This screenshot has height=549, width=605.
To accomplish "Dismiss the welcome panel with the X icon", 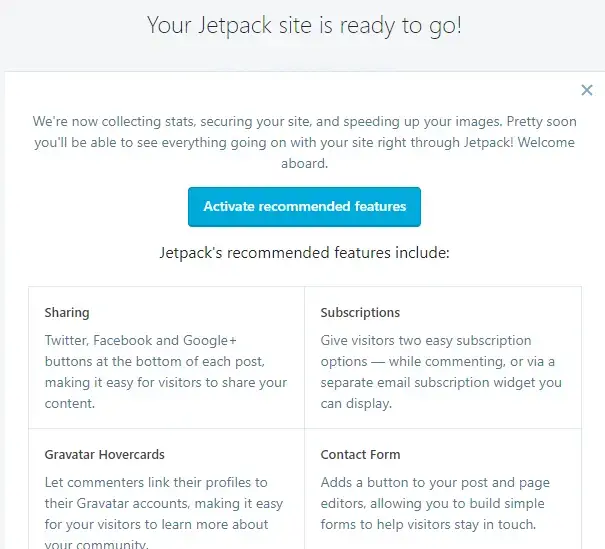I will [x=586, y=90].
